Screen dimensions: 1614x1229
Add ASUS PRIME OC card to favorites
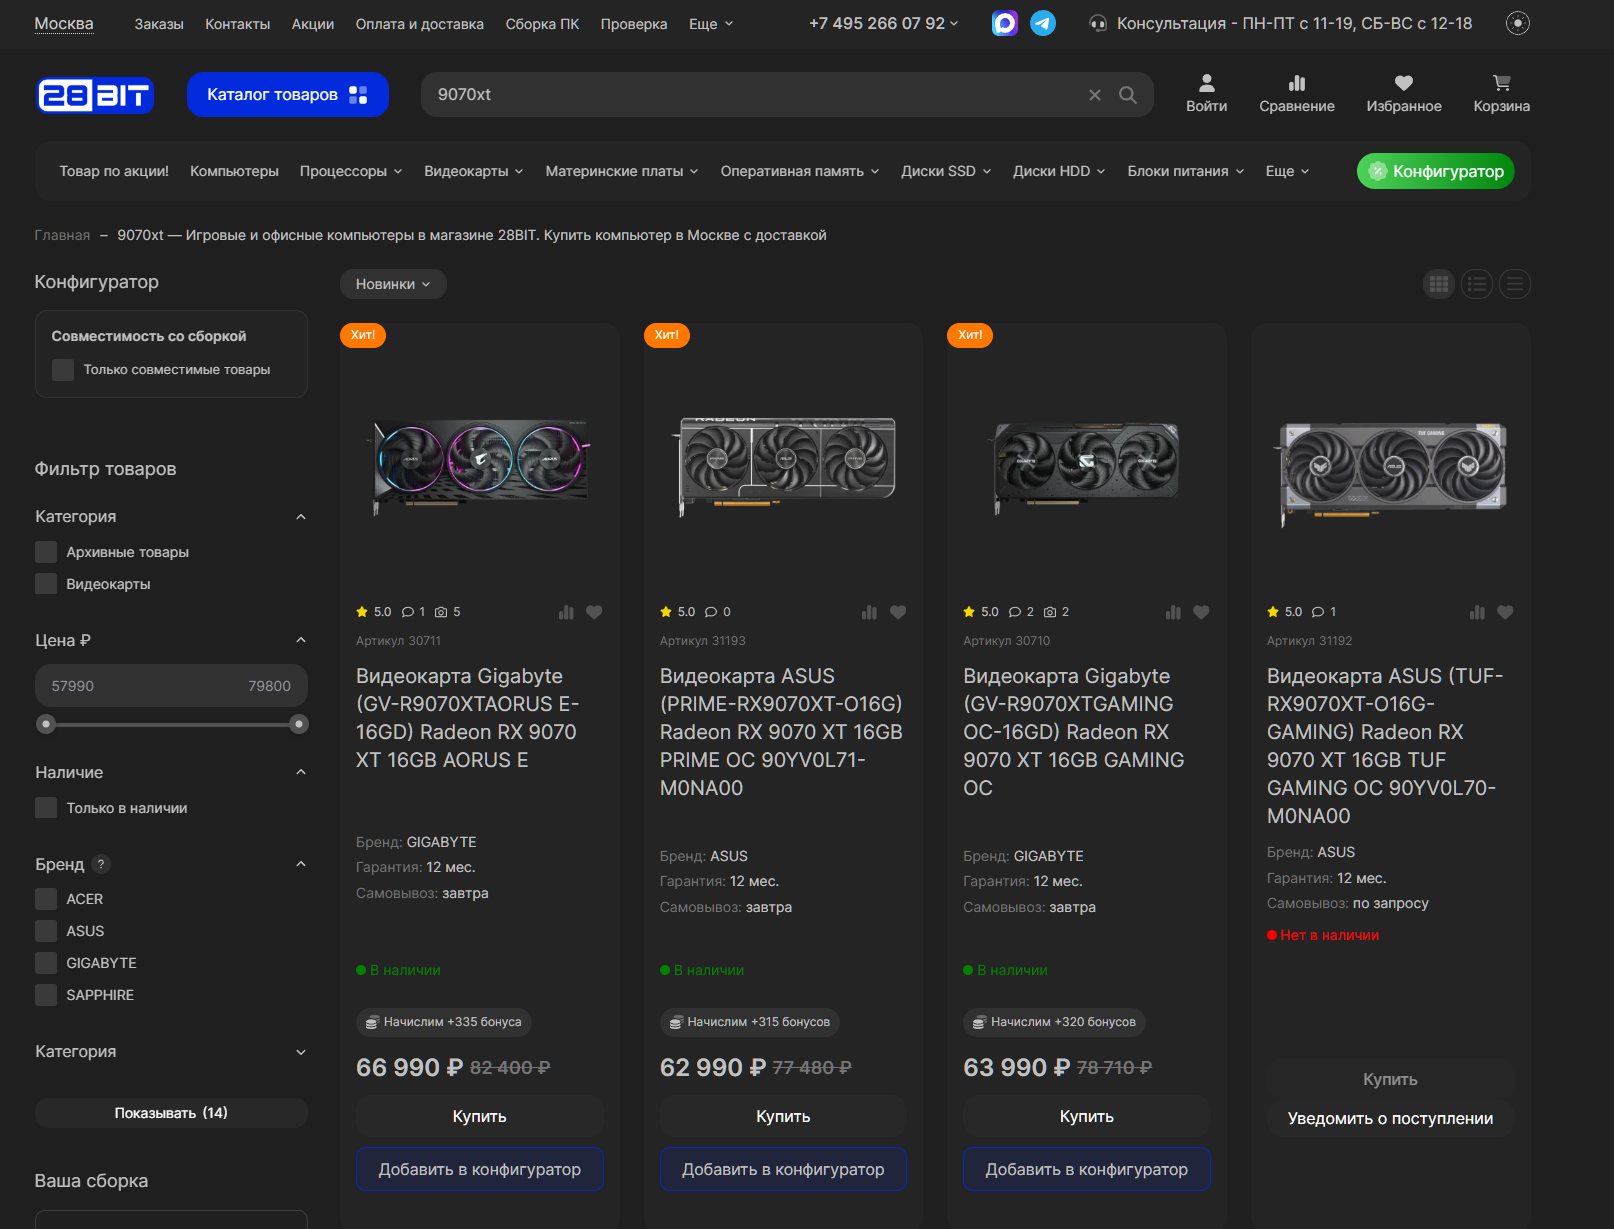pyautogui.click(x=898, y=612)
